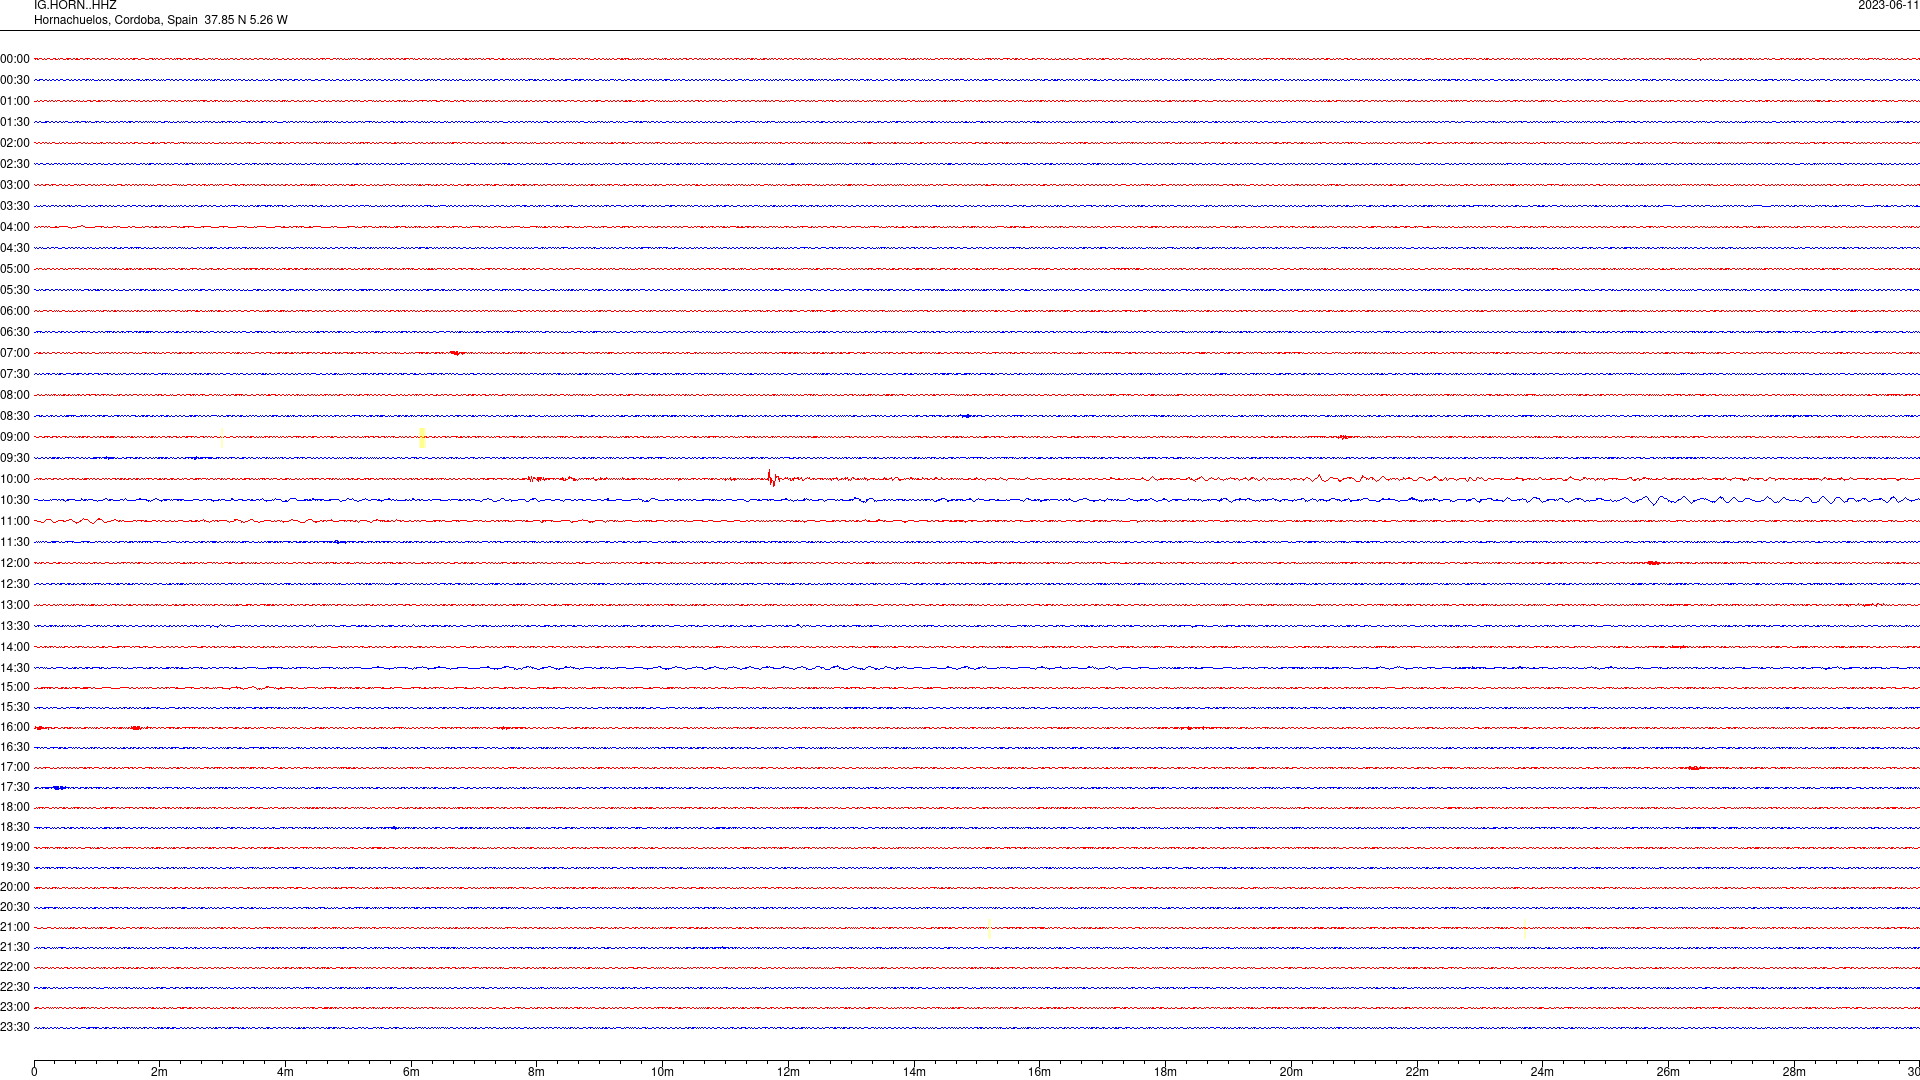Select the 13:00 time row label
Image resolution: width=1920 pixels, height=1080 pixels.
(x=15, y=605)
